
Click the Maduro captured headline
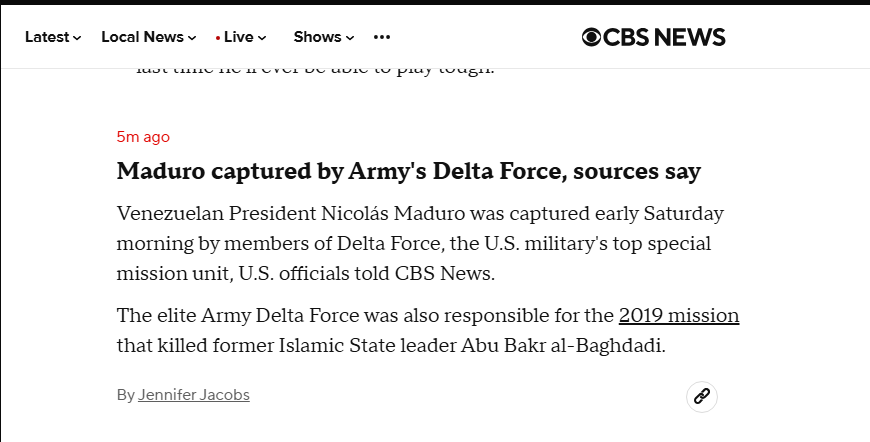click(409, 171)
